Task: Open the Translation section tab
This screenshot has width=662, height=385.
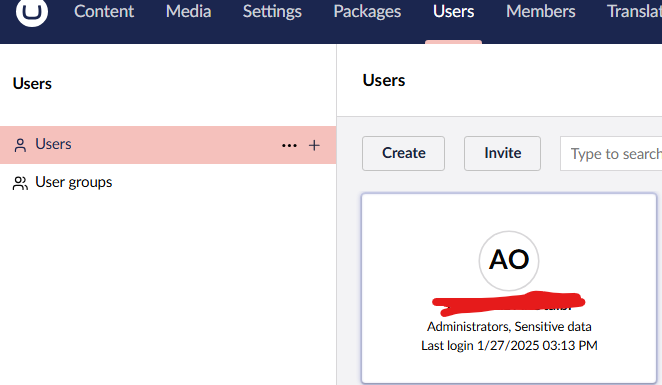Action: [x=634, y=11]
